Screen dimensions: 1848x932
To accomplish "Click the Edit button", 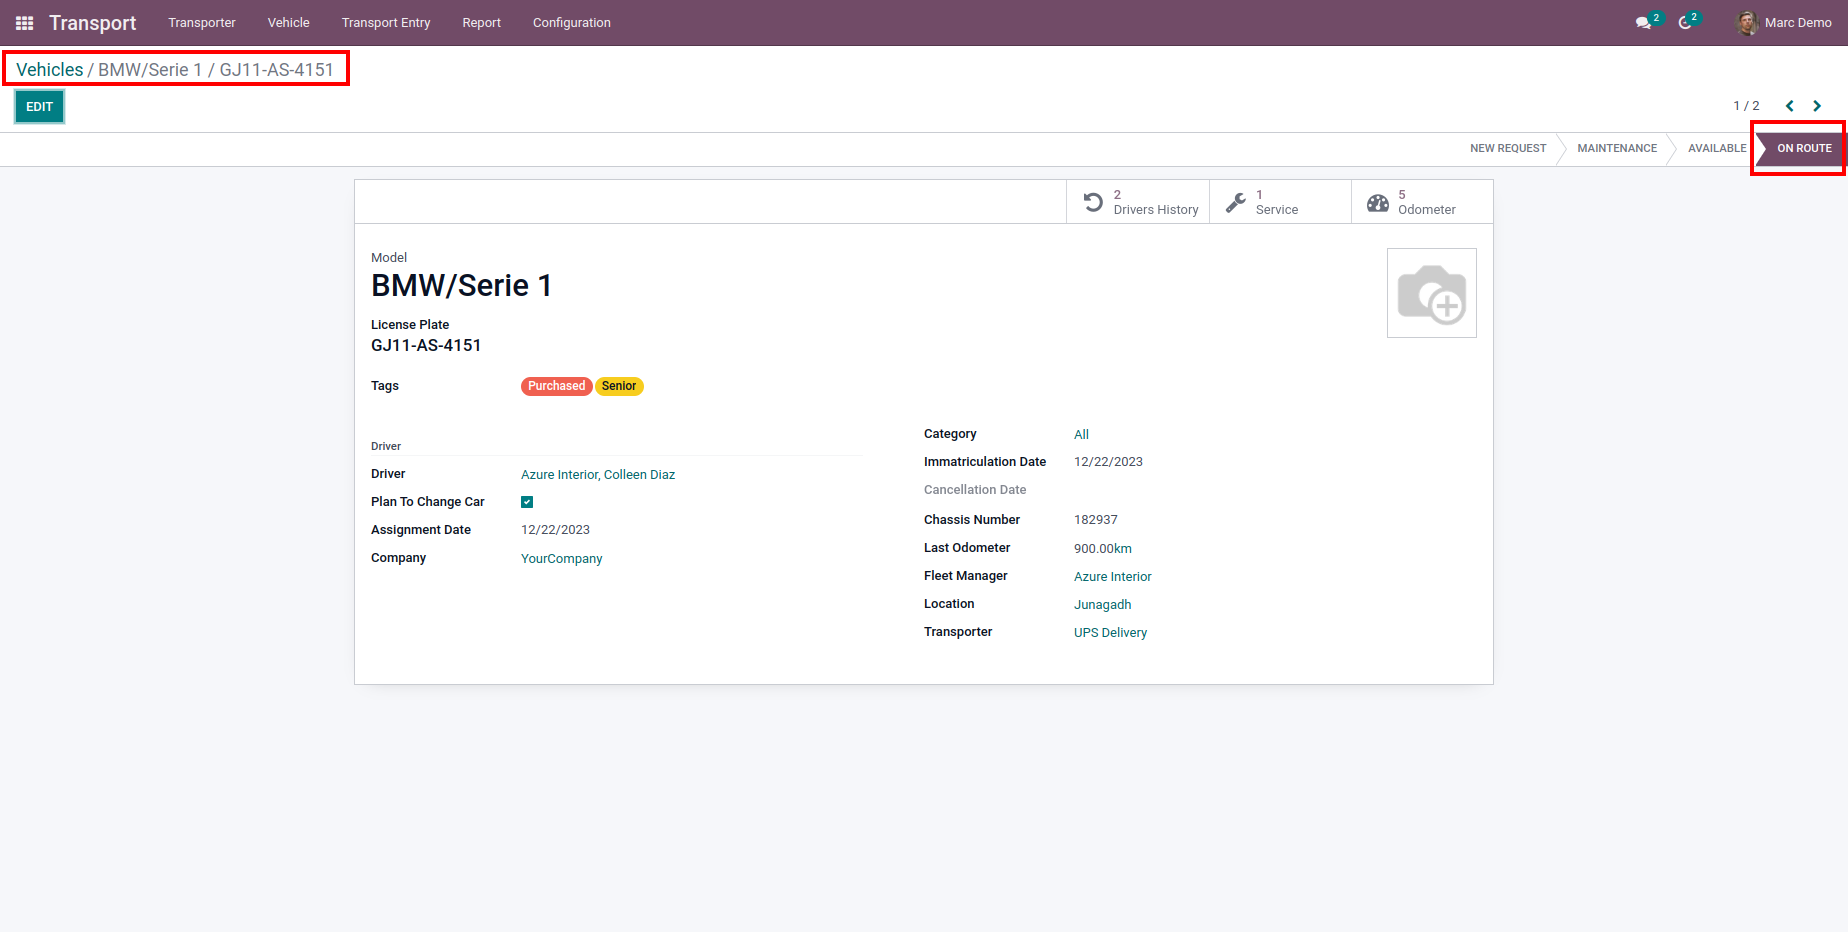I will click(40, 107).
